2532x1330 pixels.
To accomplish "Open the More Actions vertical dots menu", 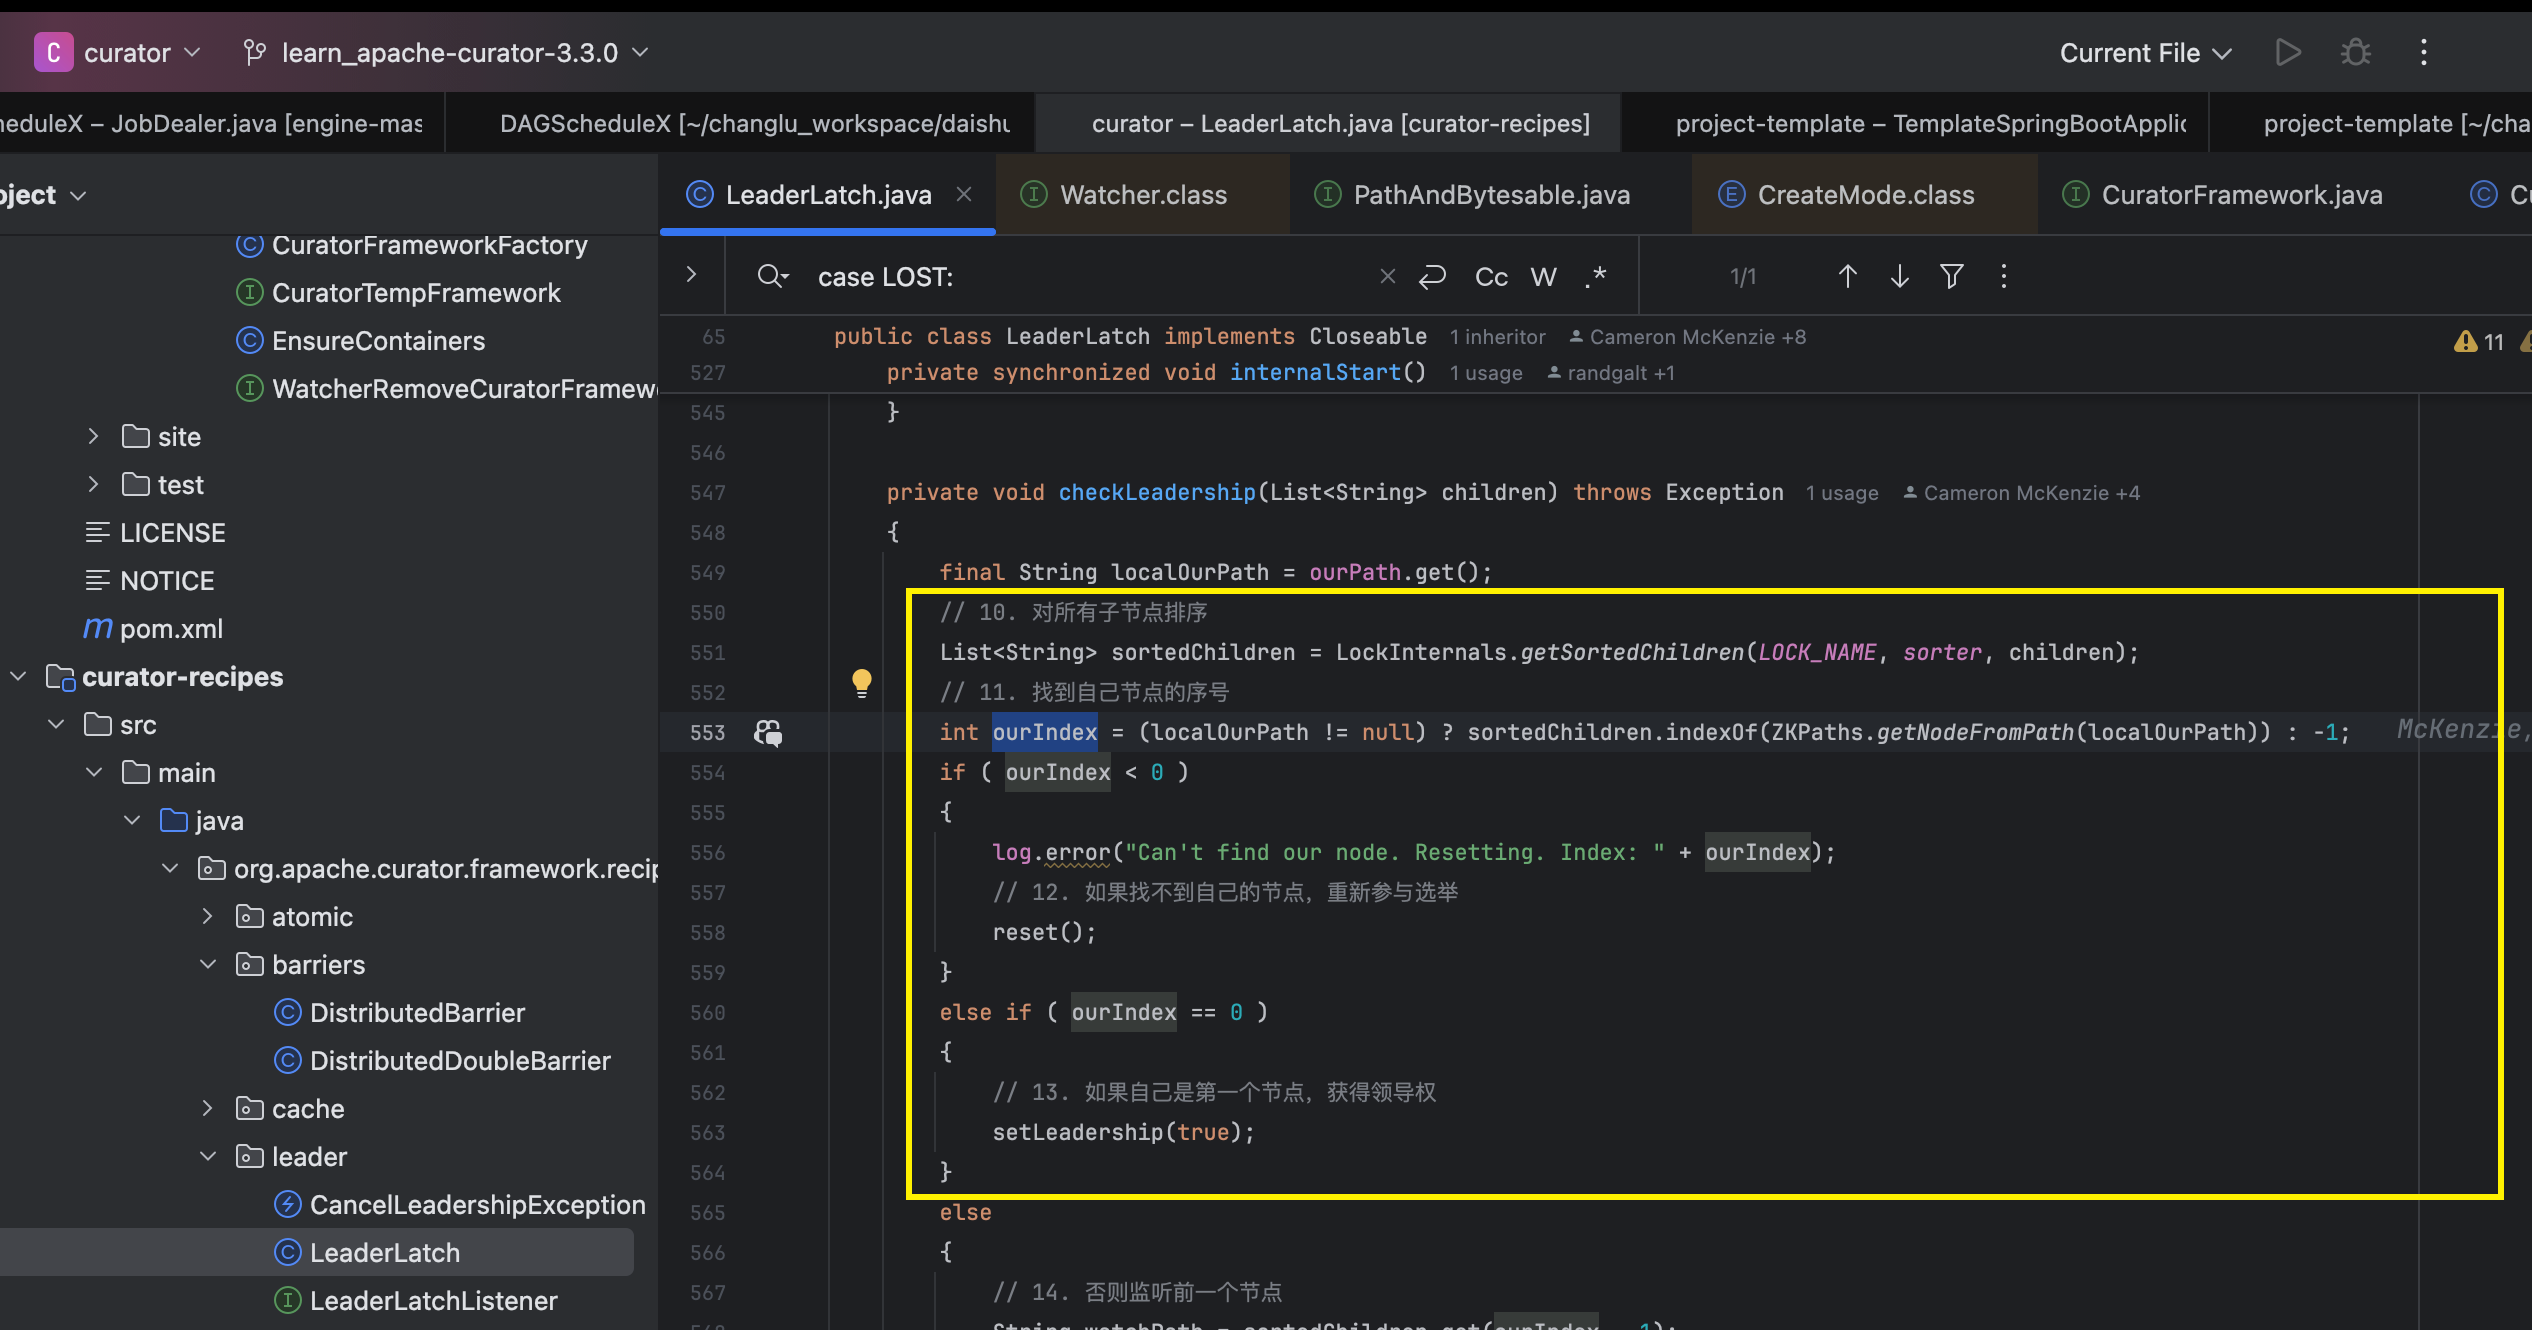I will click(2423, 52).
